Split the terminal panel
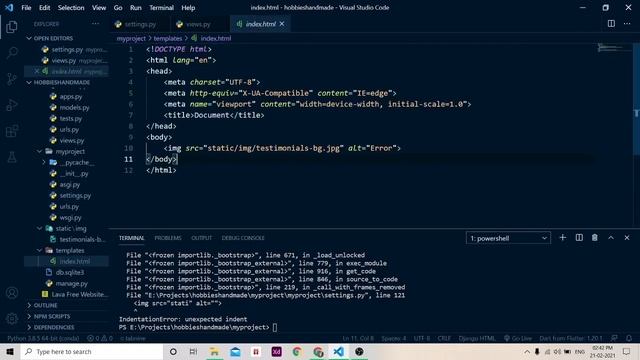The image size is (640, 360). (579, 238)
